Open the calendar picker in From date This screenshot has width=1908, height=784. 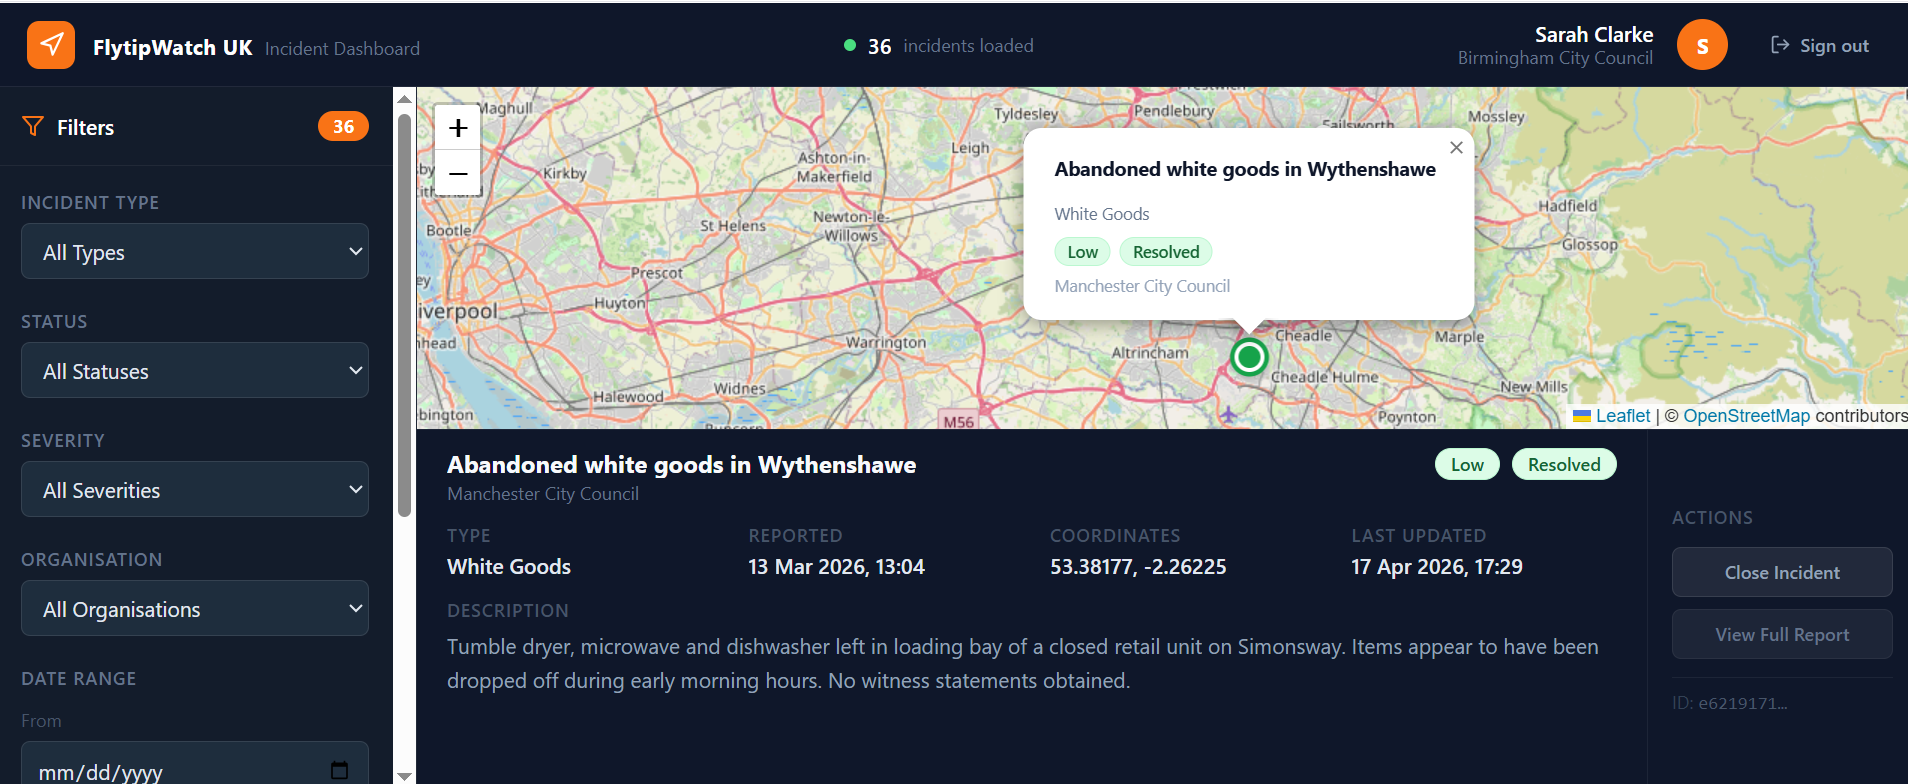[339, 770]
